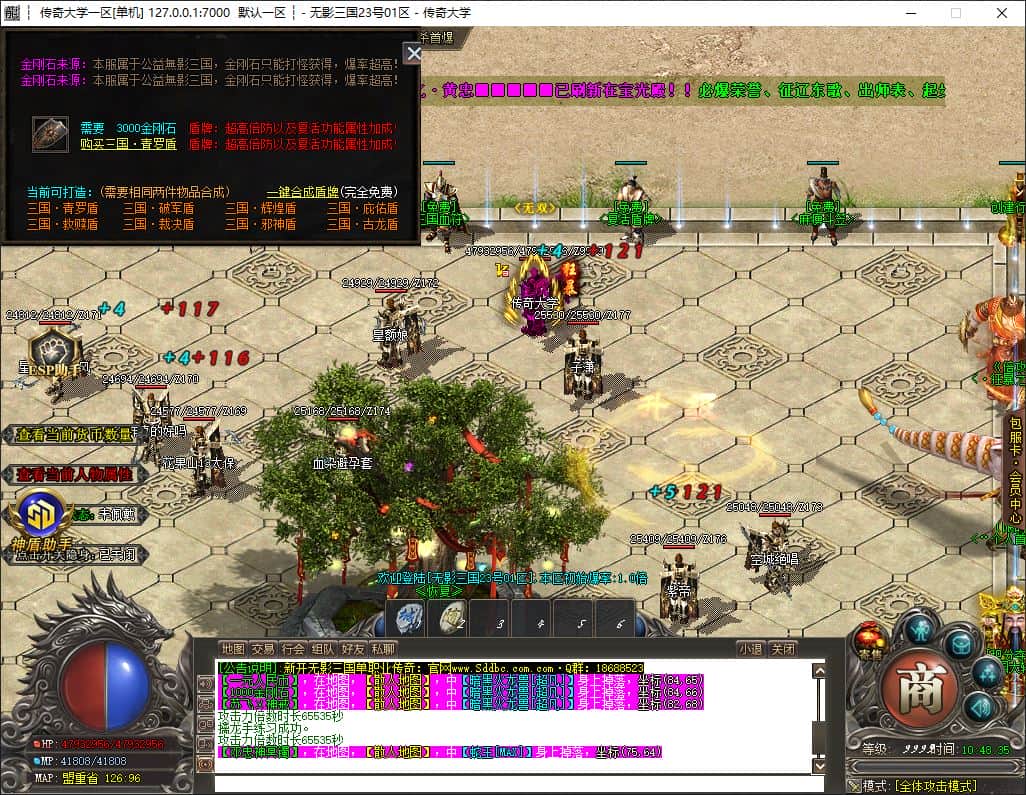Viewport: 1026px width, 795px height.
Task: Toggle second chat filter icon on left
Action: (x=205, y=703)
